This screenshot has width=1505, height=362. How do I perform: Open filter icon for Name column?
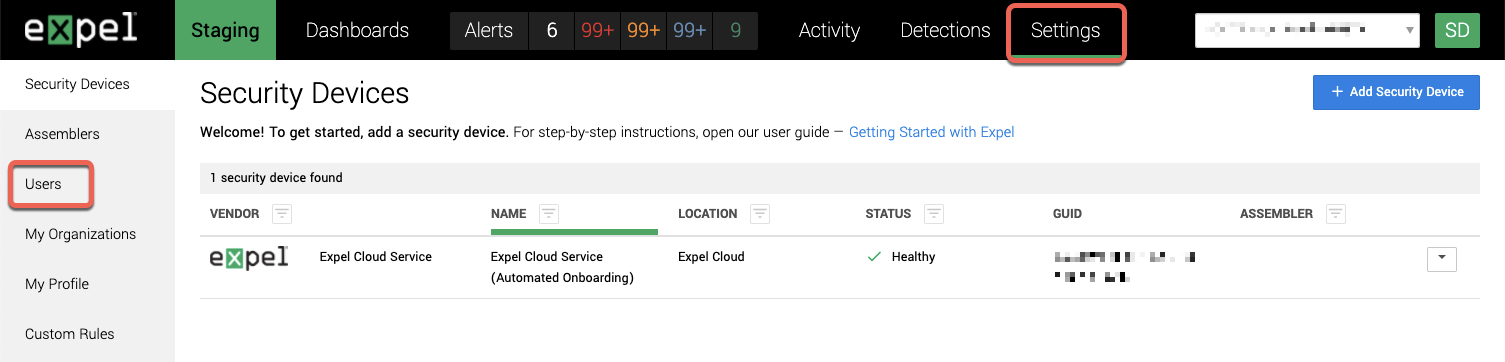(549, 214)
